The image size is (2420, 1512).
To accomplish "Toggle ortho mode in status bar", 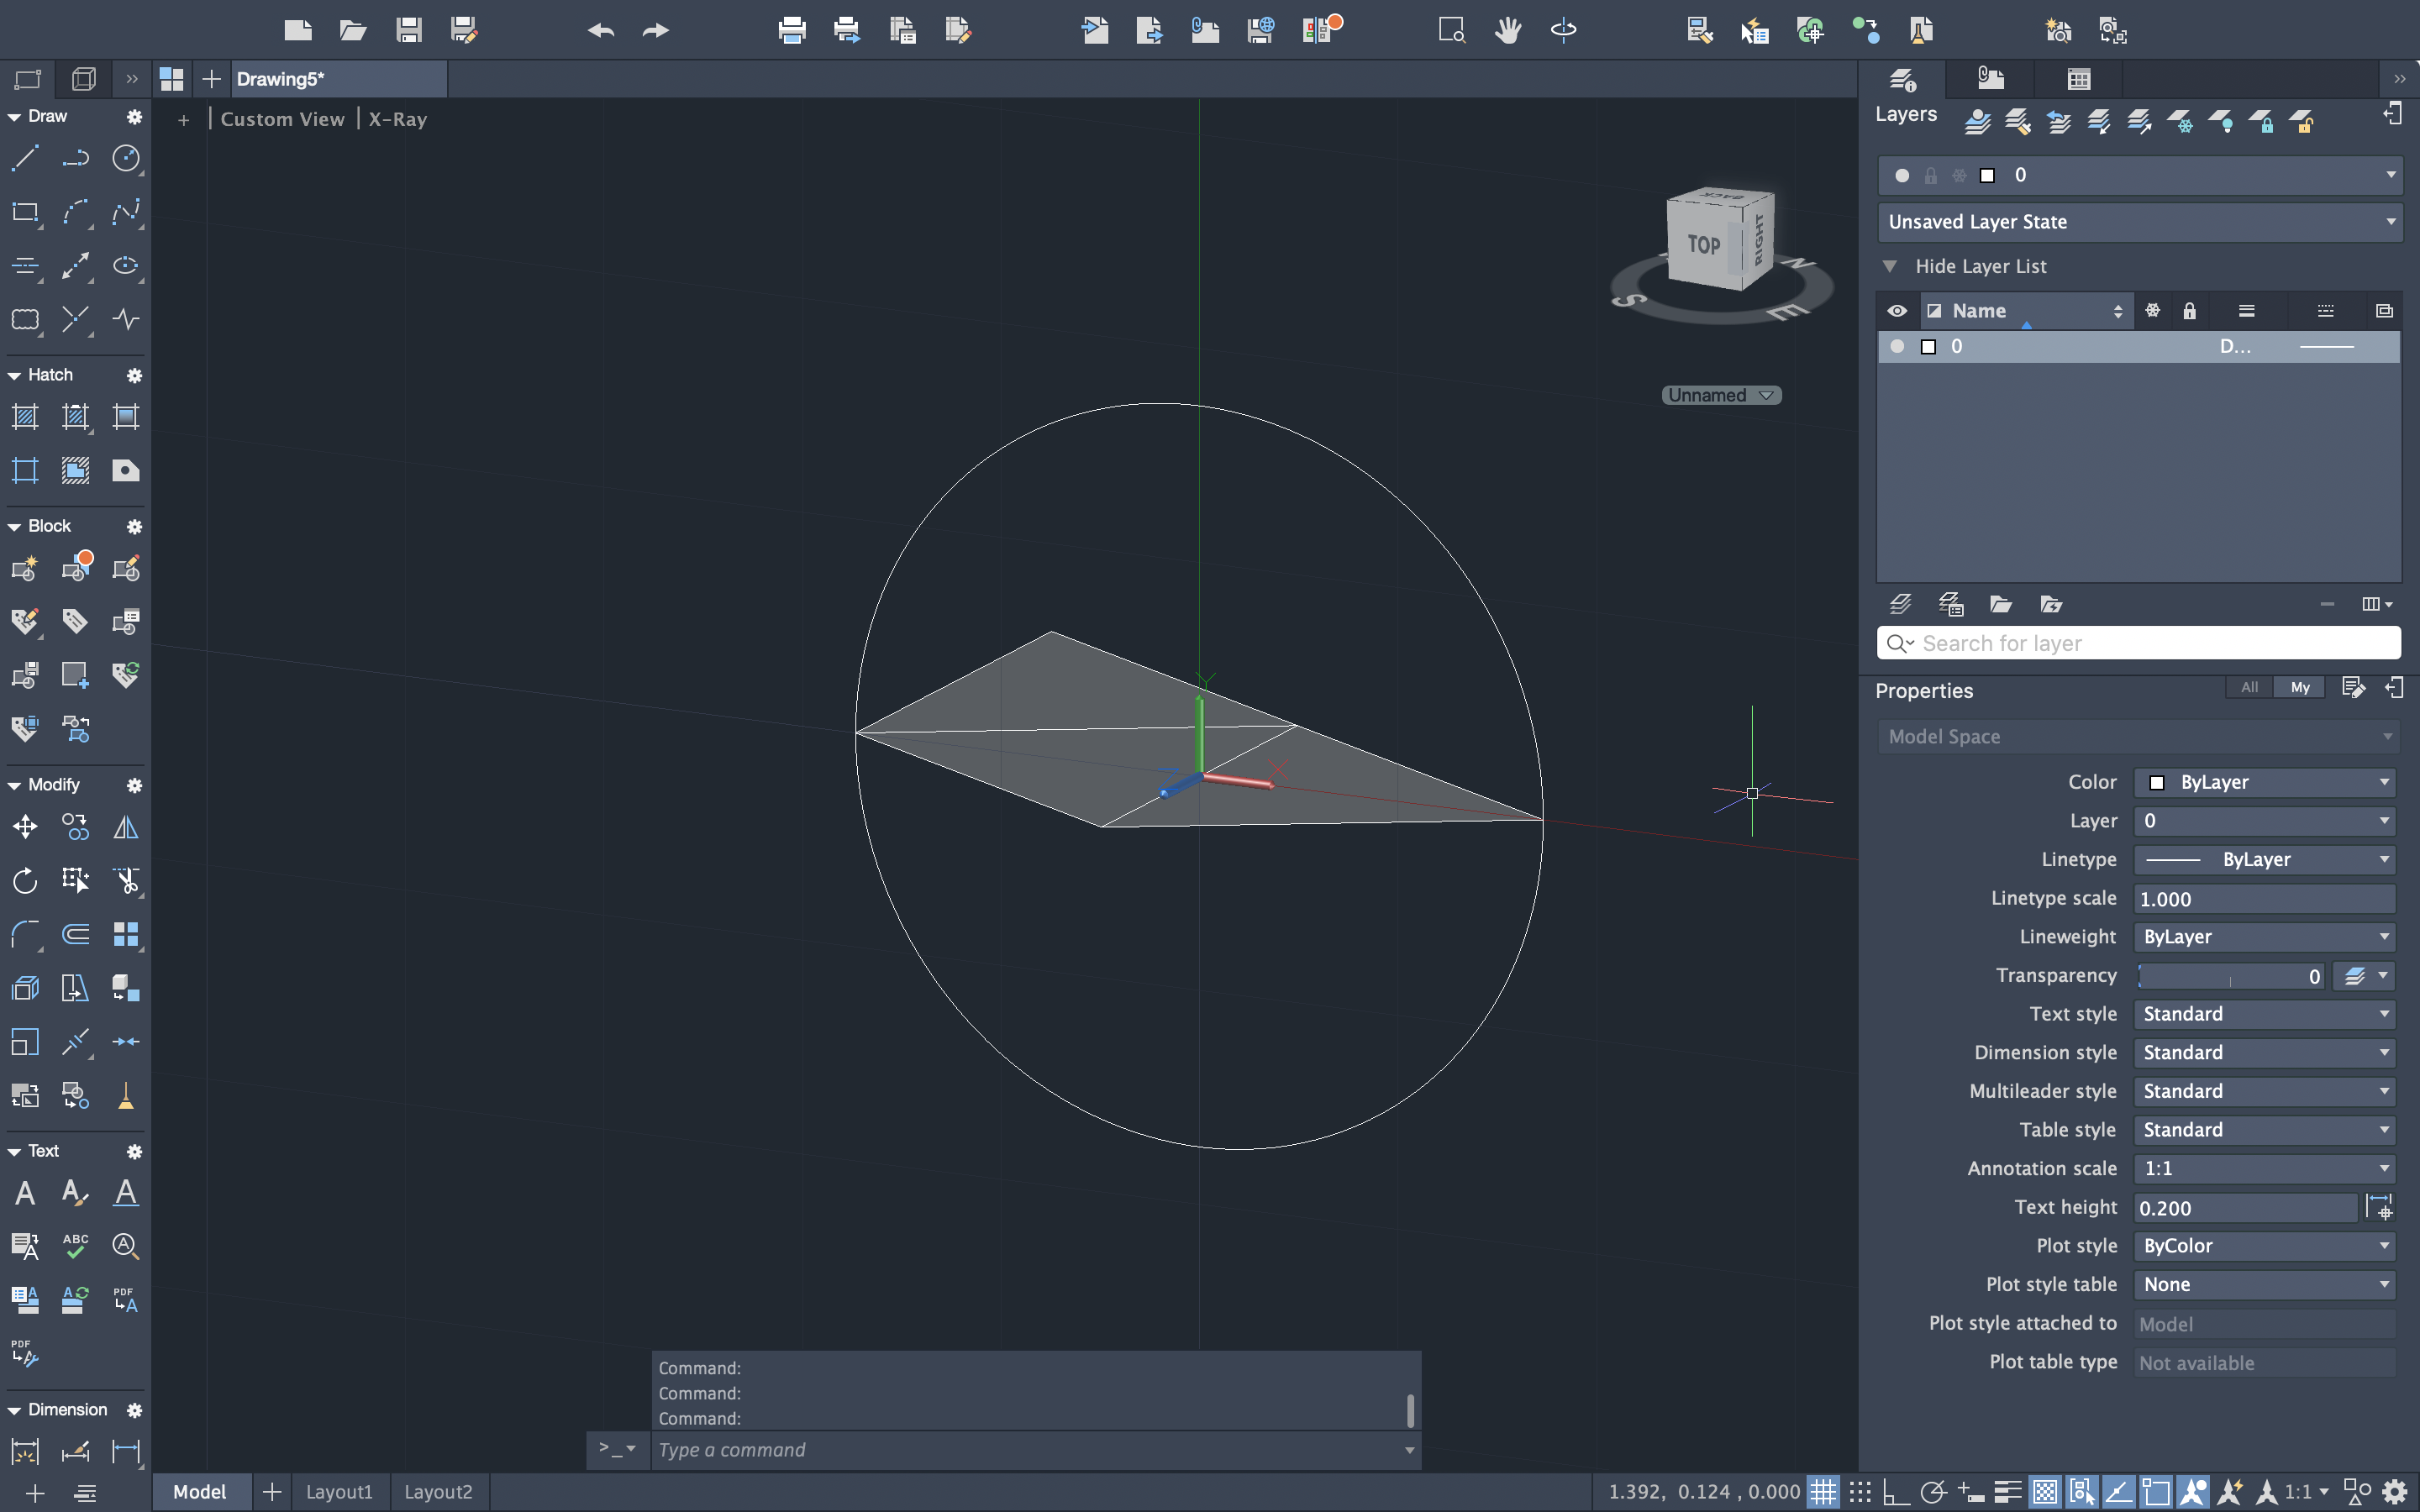I will coord(1896,1492).
